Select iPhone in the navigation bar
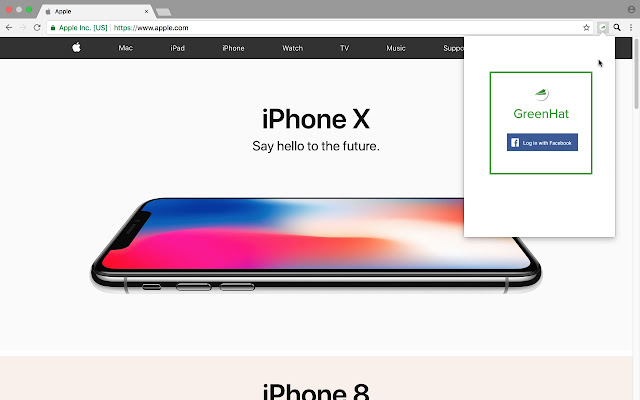The height and width of the screenshot is (400, 640). coord(233,48)
